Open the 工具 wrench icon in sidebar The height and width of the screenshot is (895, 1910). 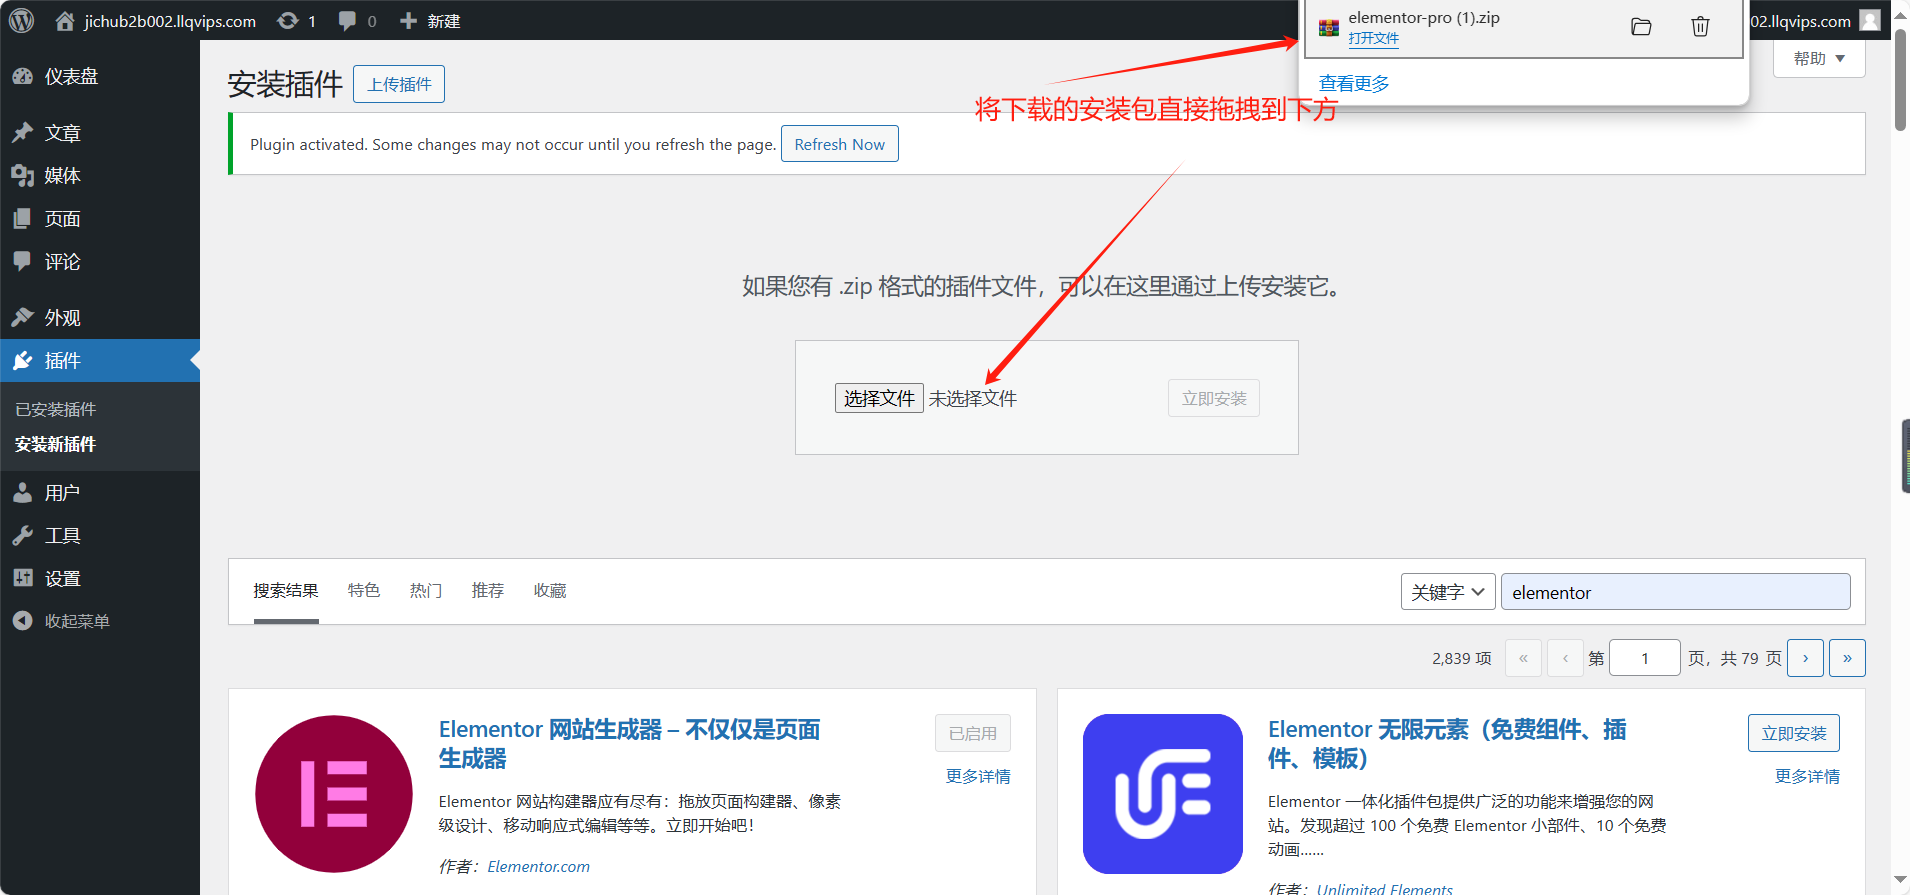coord(22,536)
